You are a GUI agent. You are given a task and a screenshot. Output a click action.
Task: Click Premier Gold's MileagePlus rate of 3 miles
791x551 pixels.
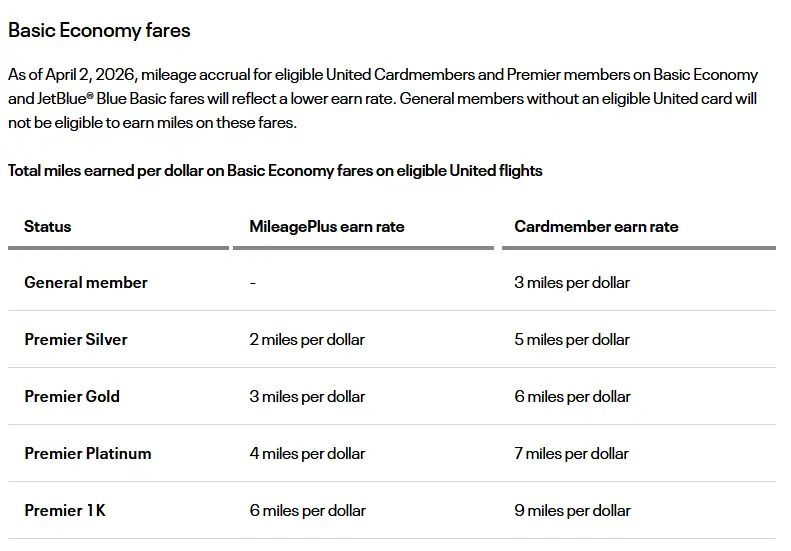pos(307,397)
